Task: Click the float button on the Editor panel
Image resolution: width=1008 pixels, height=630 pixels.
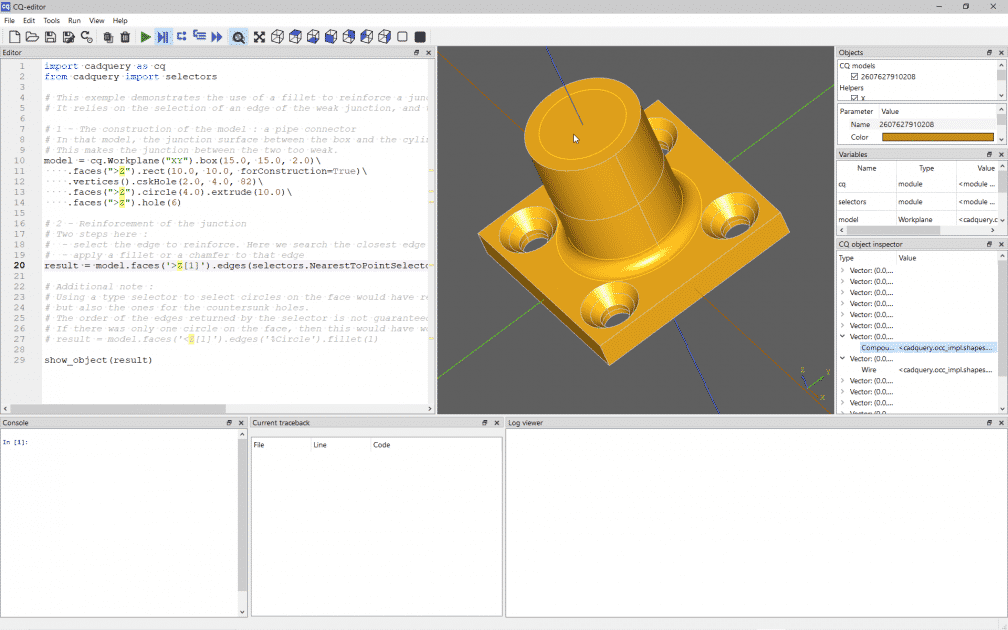Action: 417,52
